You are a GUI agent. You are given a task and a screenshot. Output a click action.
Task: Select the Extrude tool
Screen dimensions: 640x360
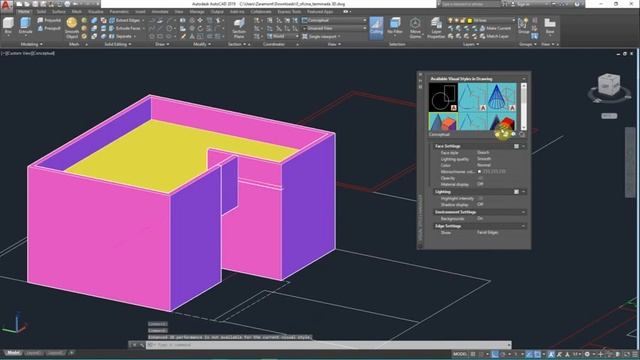point(25,26)
